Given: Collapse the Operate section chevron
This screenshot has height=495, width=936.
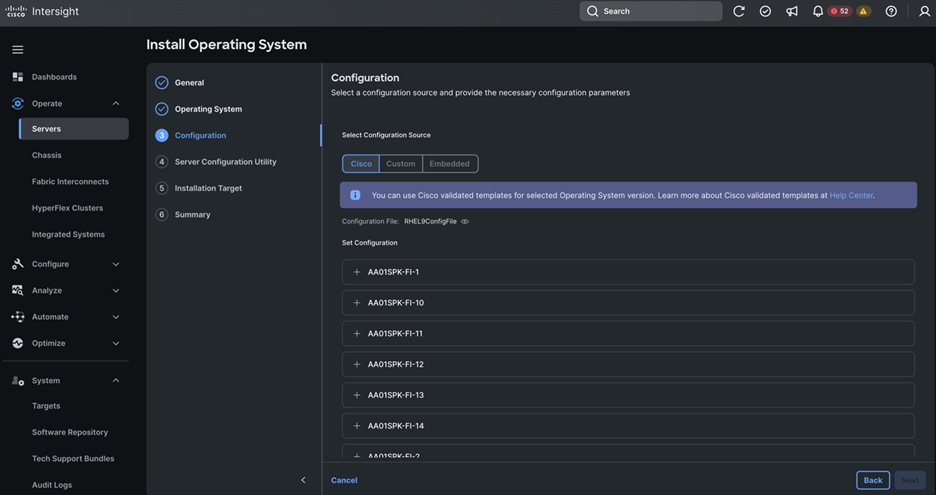Looking at the screenshot, I should pos(116,103).
